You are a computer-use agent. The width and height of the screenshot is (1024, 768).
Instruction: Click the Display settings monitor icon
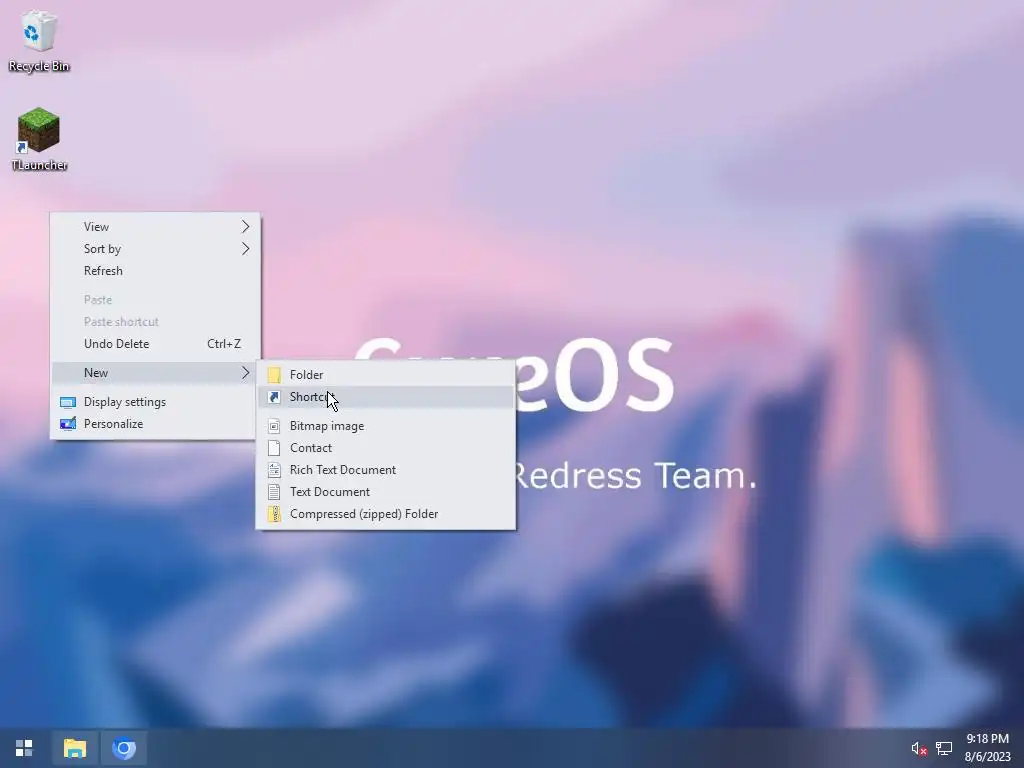pyautogui.click(x=68, y=402)
